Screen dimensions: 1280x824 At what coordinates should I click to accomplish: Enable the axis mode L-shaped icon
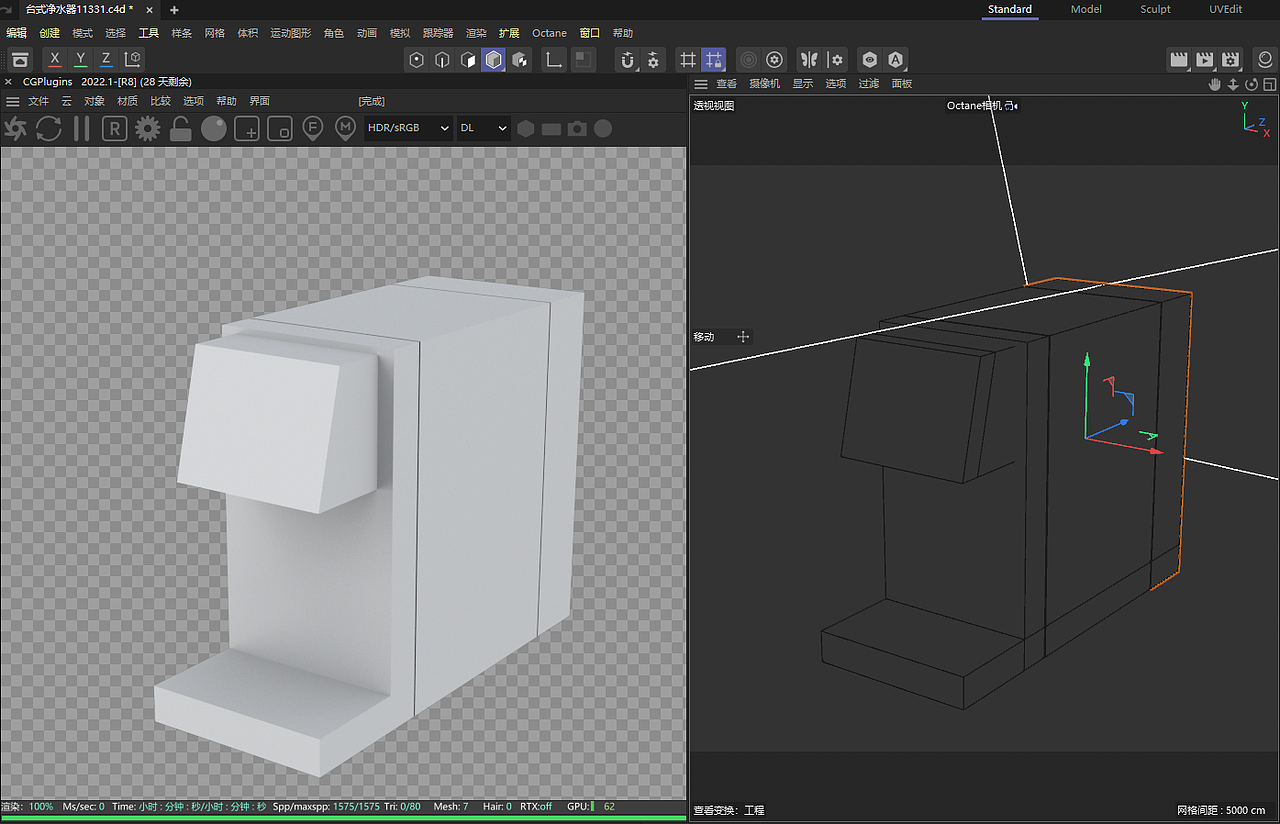[x=553, y=60]
